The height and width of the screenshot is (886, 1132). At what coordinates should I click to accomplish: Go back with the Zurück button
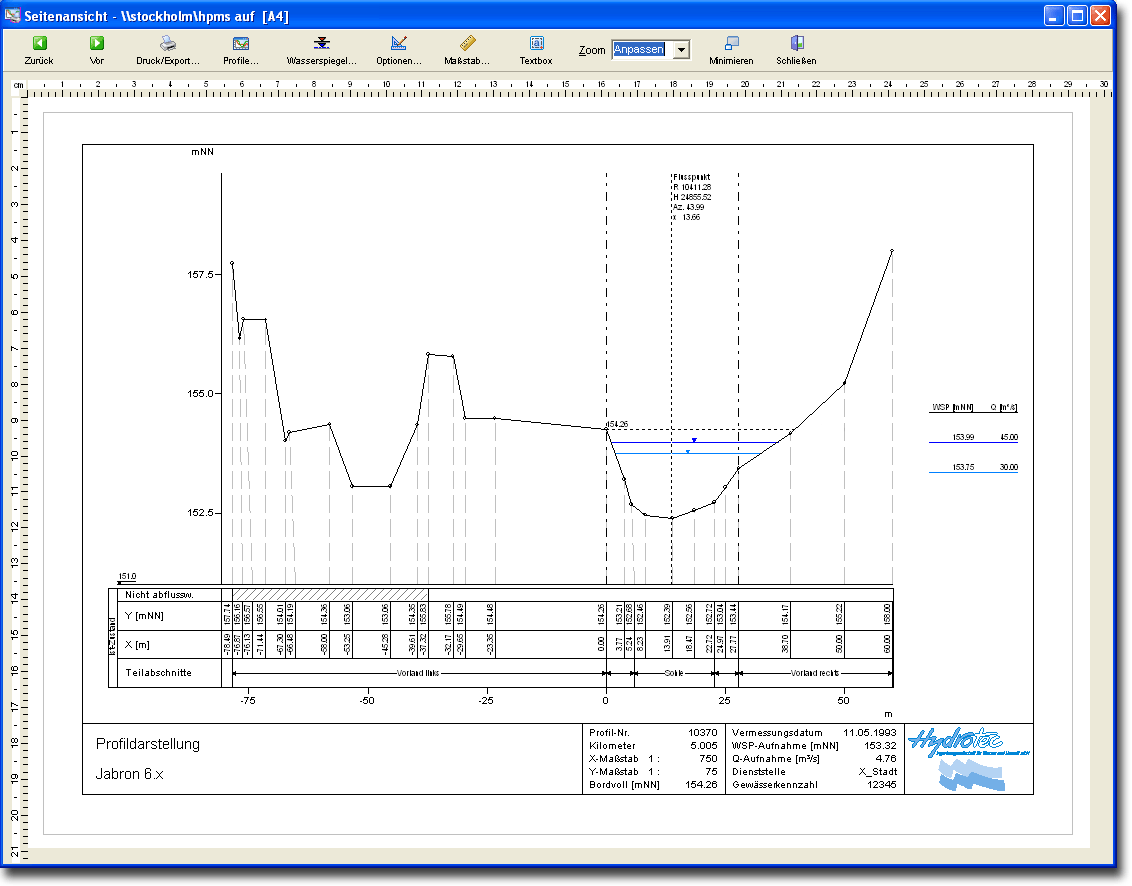click(x=39, y=51)
